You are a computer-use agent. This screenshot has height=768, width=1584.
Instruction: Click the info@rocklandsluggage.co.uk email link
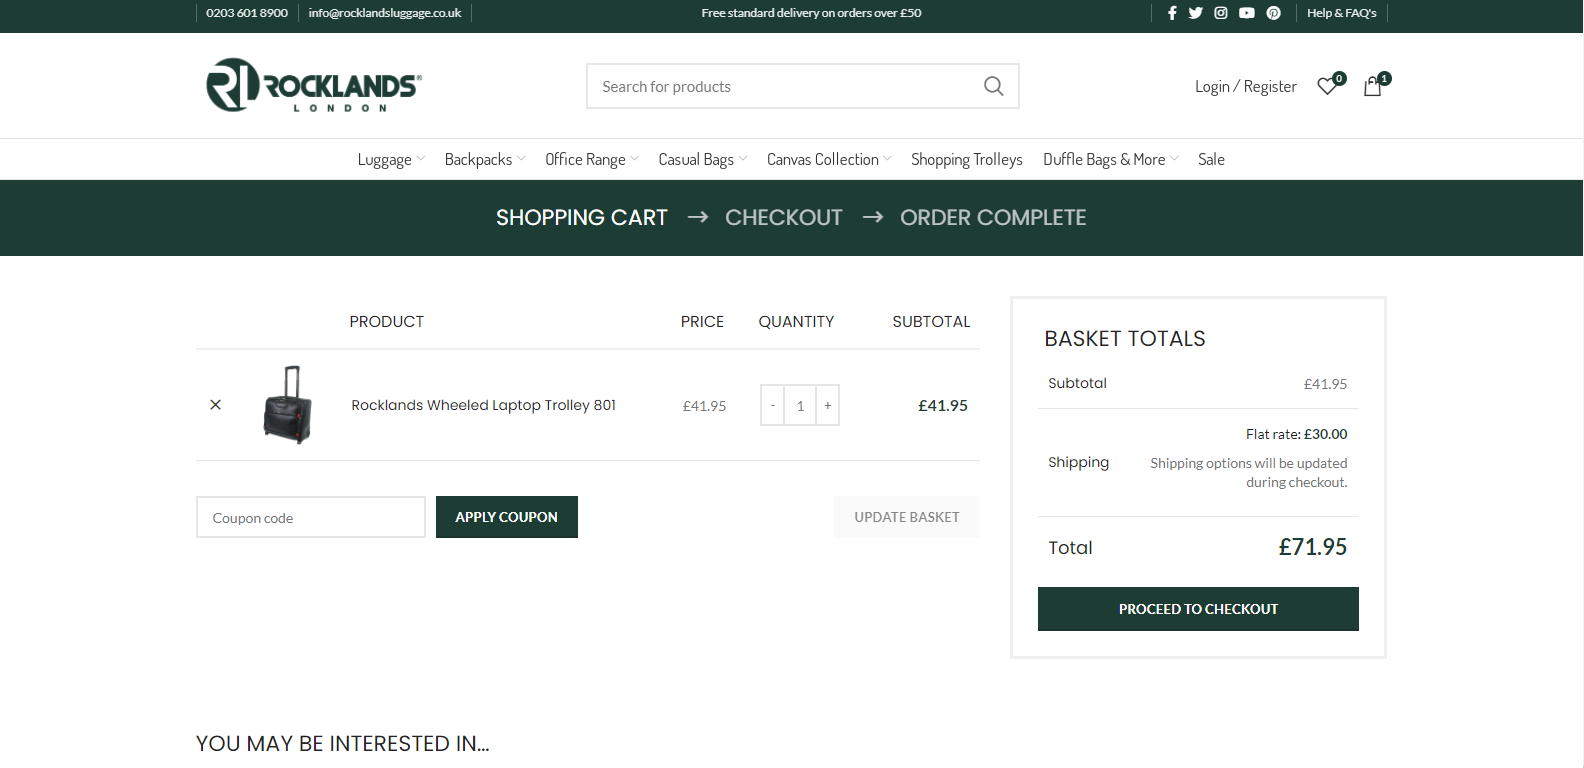(385, 13)
